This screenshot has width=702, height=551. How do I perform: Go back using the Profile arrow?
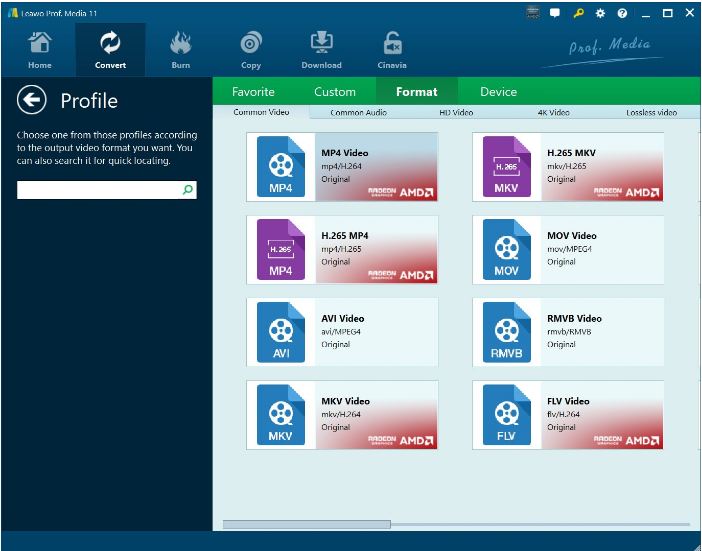tap(32, 99)
